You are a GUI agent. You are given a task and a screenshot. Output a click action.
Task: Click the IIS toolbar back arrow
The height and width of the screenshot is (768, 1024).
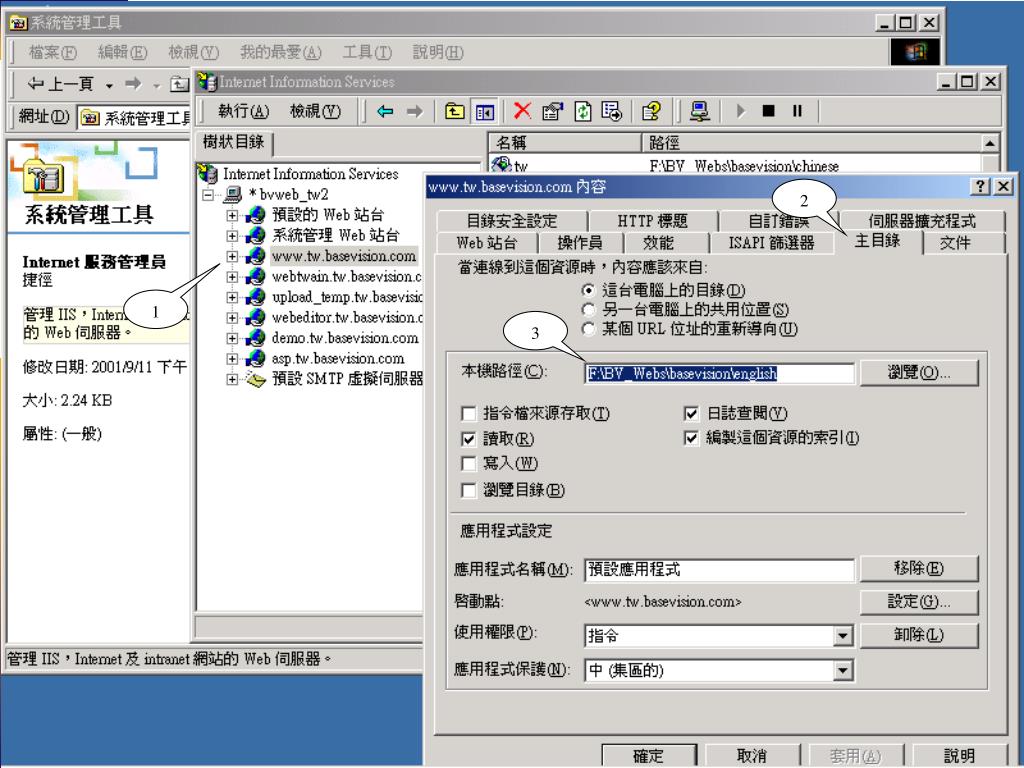pyautogui.click(x=385, y=112)
